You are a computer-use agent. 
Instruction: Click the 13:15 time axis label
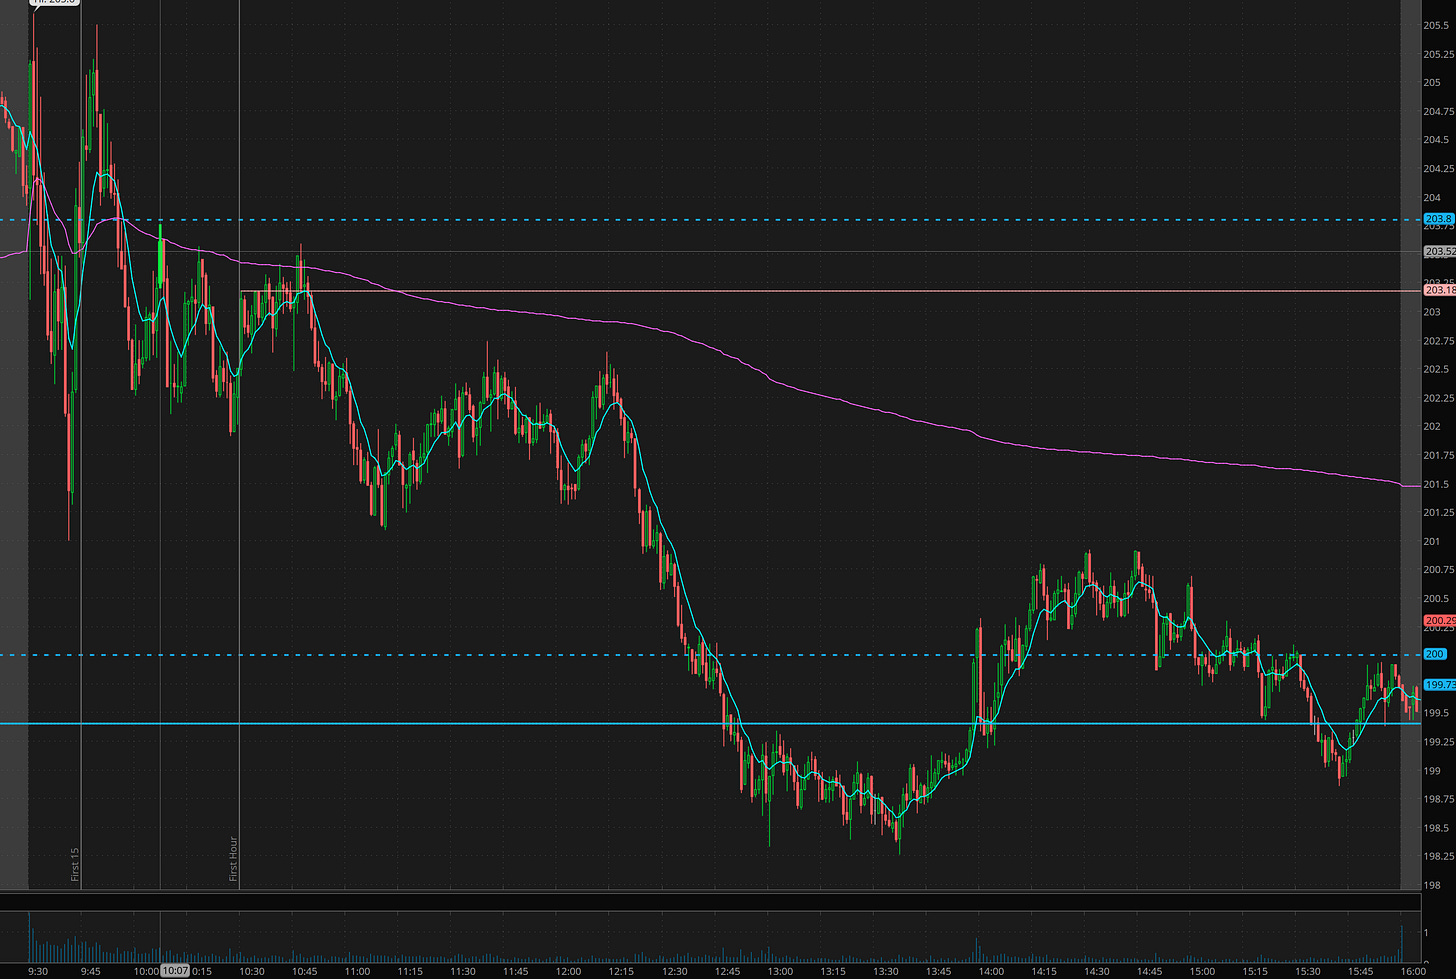(833, 971)
